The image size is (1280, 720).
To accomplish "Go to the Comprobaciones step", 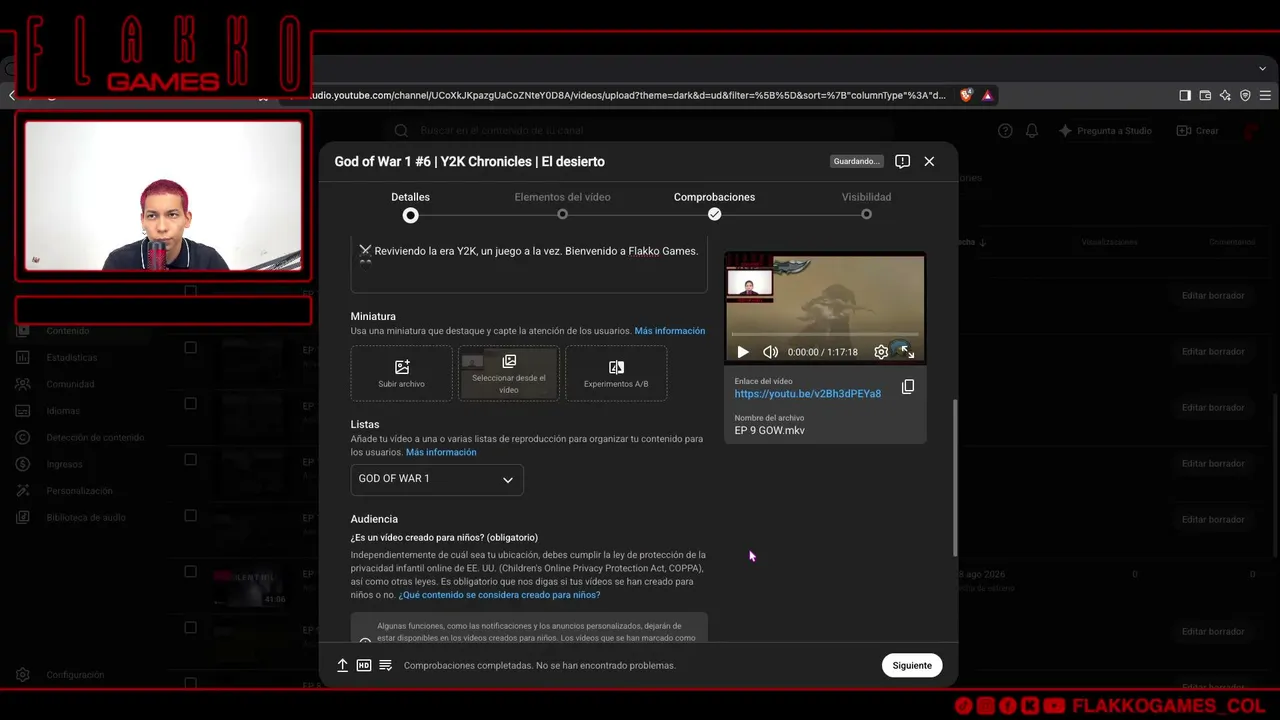I will click(714, 206).
